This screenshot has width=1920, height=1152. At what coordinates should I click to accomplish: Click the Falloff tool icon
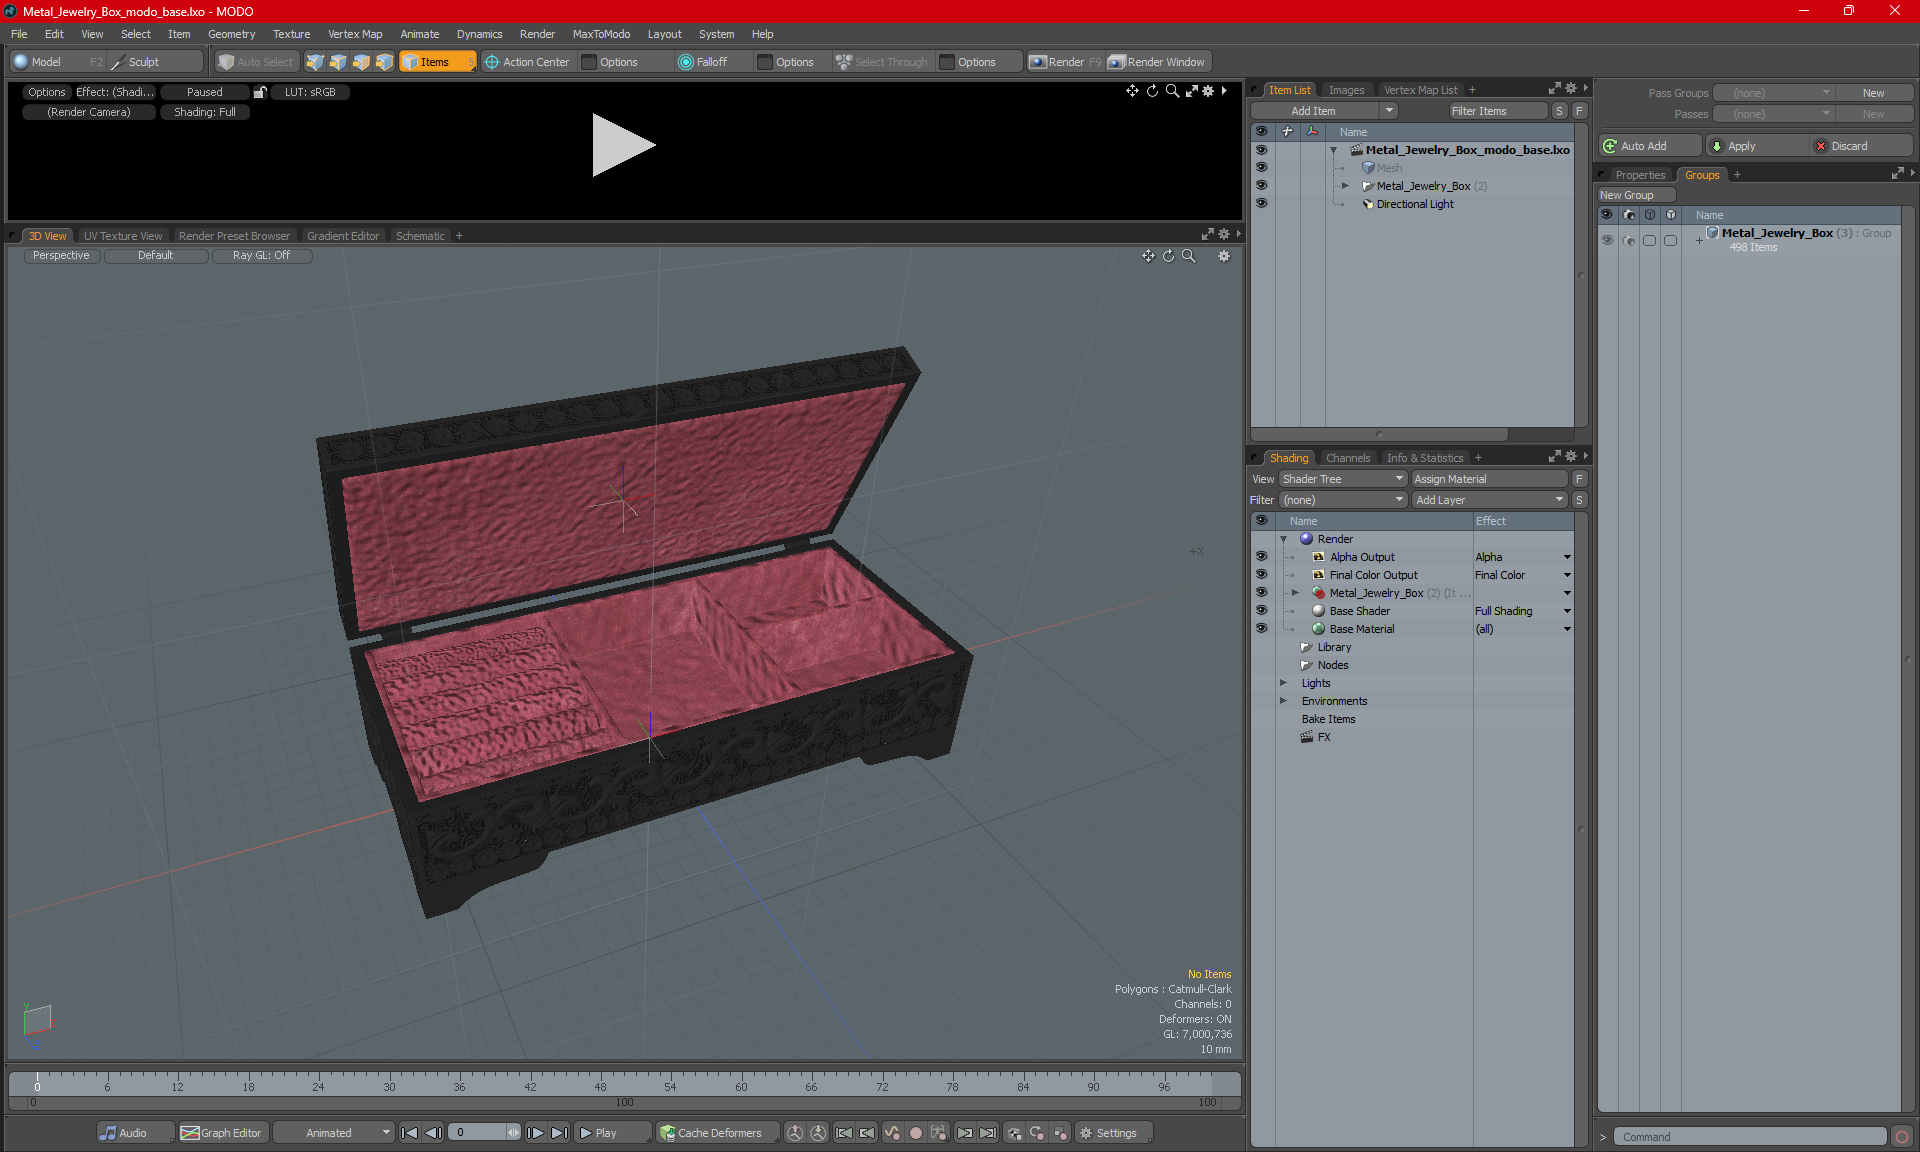point(686,62)
